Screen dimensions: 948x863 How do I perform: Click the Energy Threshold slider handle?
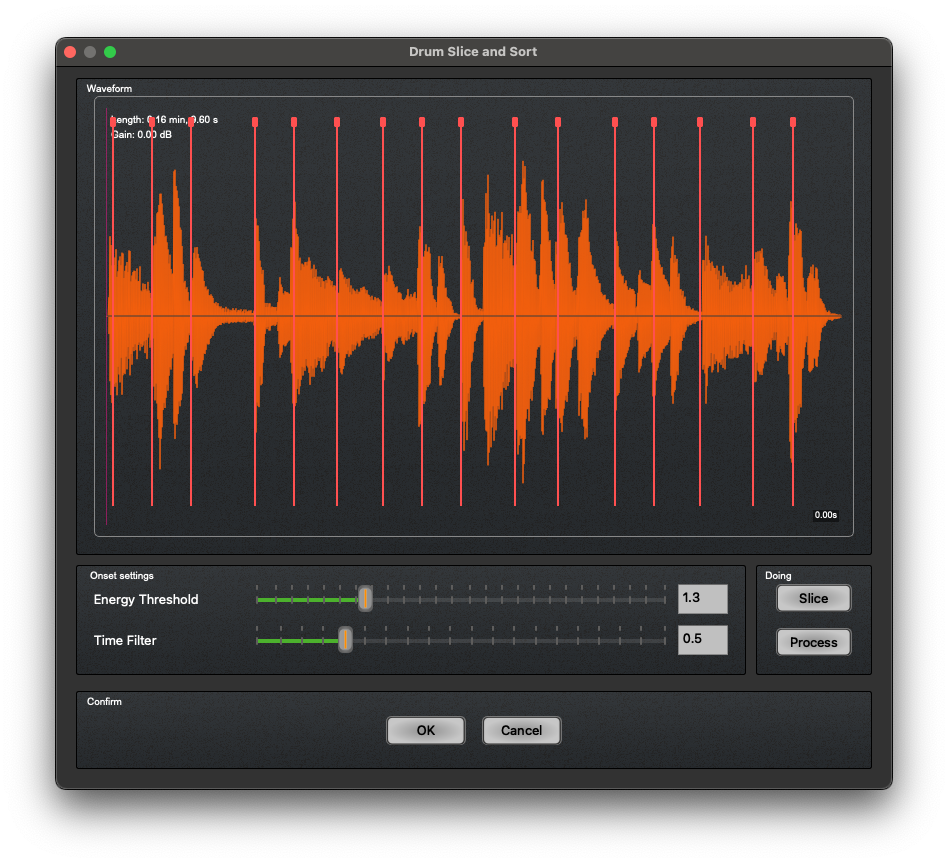[365, 599]
